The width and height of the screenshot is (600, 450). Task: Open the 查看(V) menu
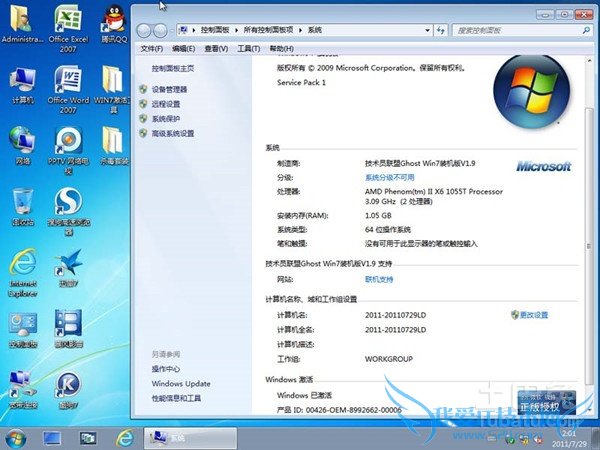(x=216, y=48)
